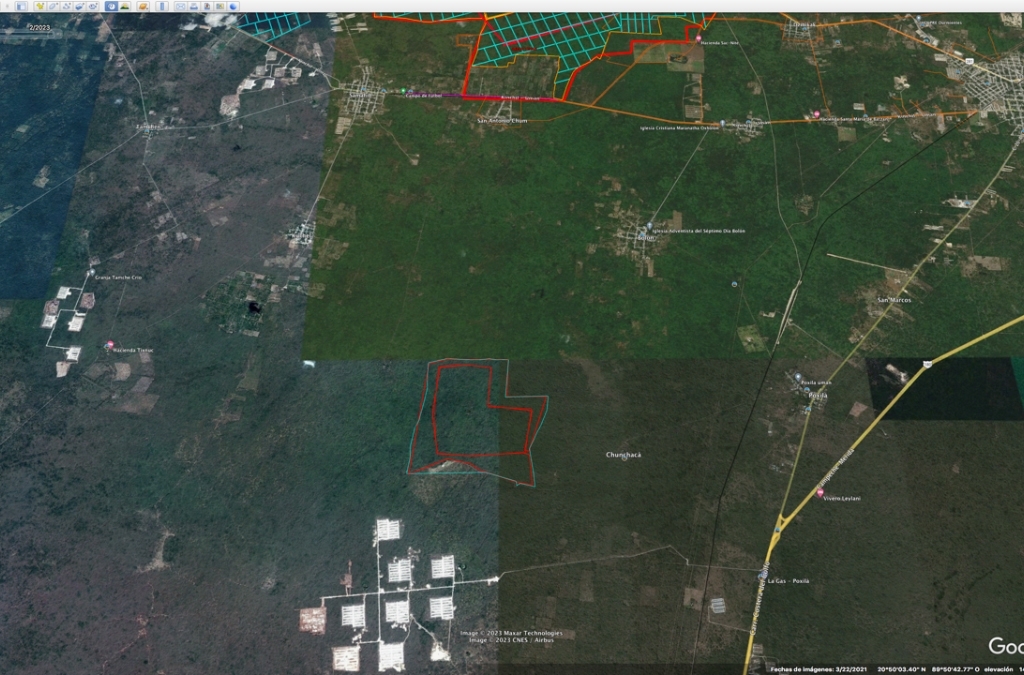Choose the Add Path tool
The width and height of the screenshot is (1024, 675).
click(x=67, y=6)
